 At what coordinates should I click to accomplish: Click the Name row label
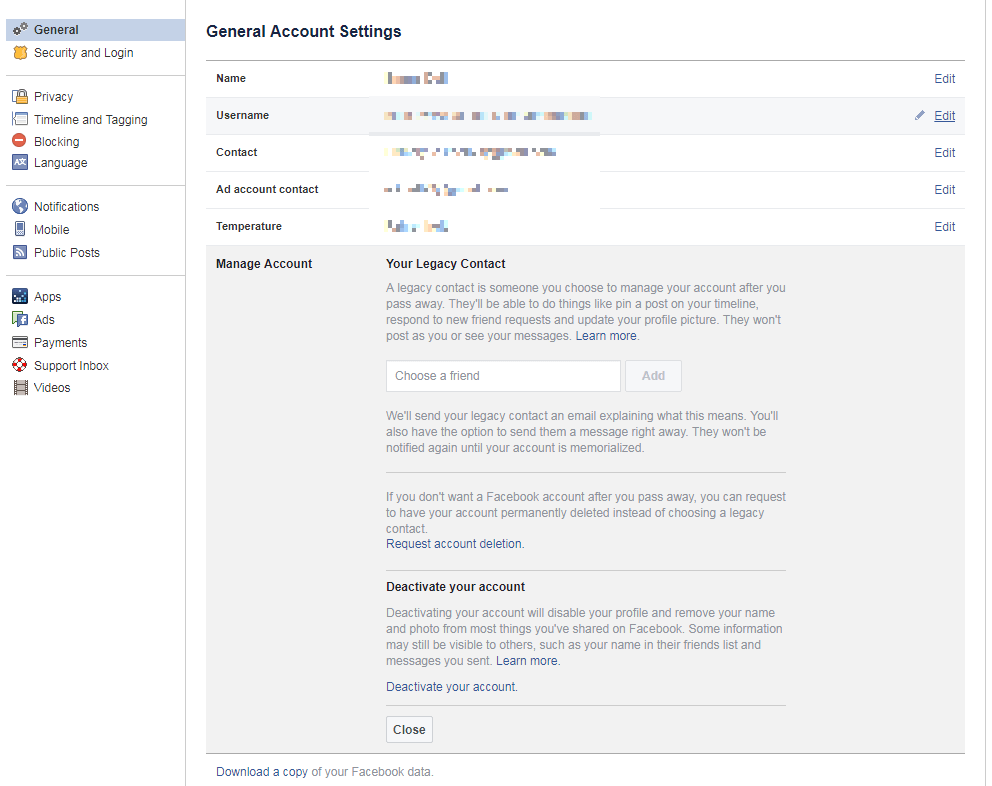231,78
